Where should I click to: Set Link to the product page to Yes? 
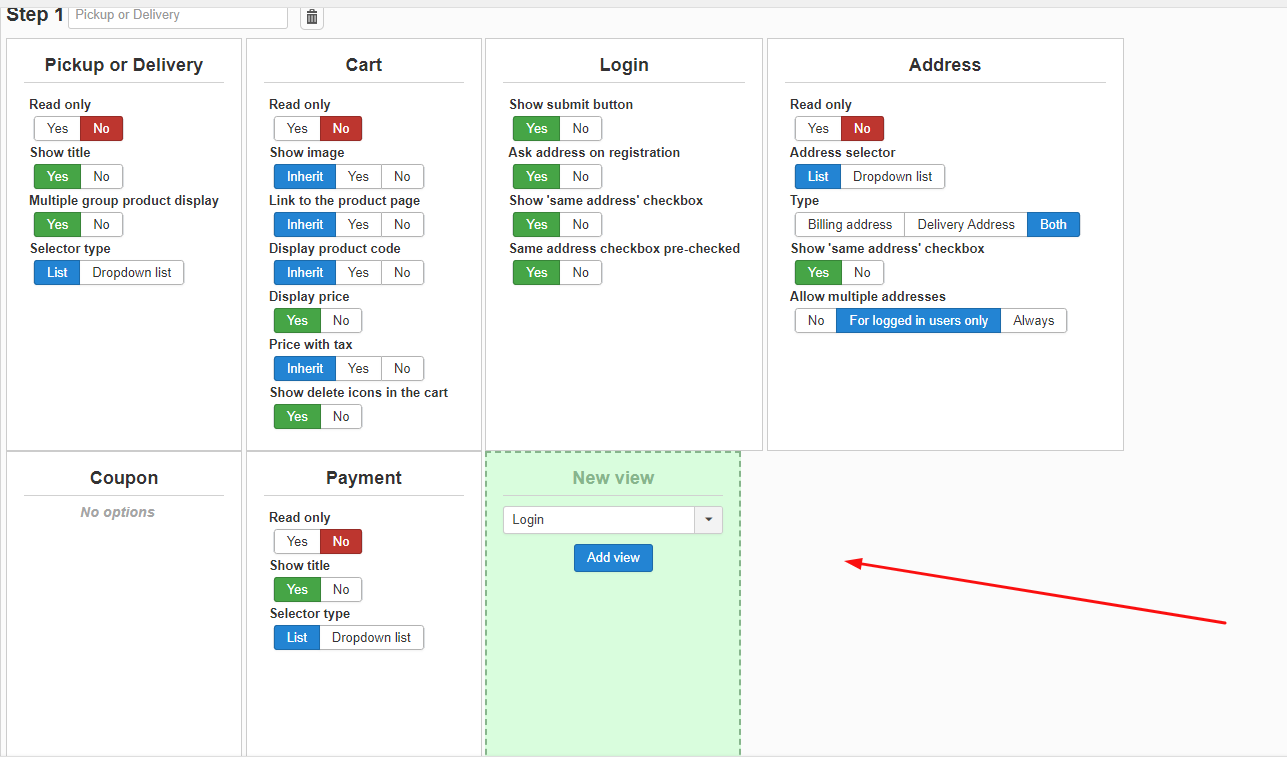click(359, 224)
